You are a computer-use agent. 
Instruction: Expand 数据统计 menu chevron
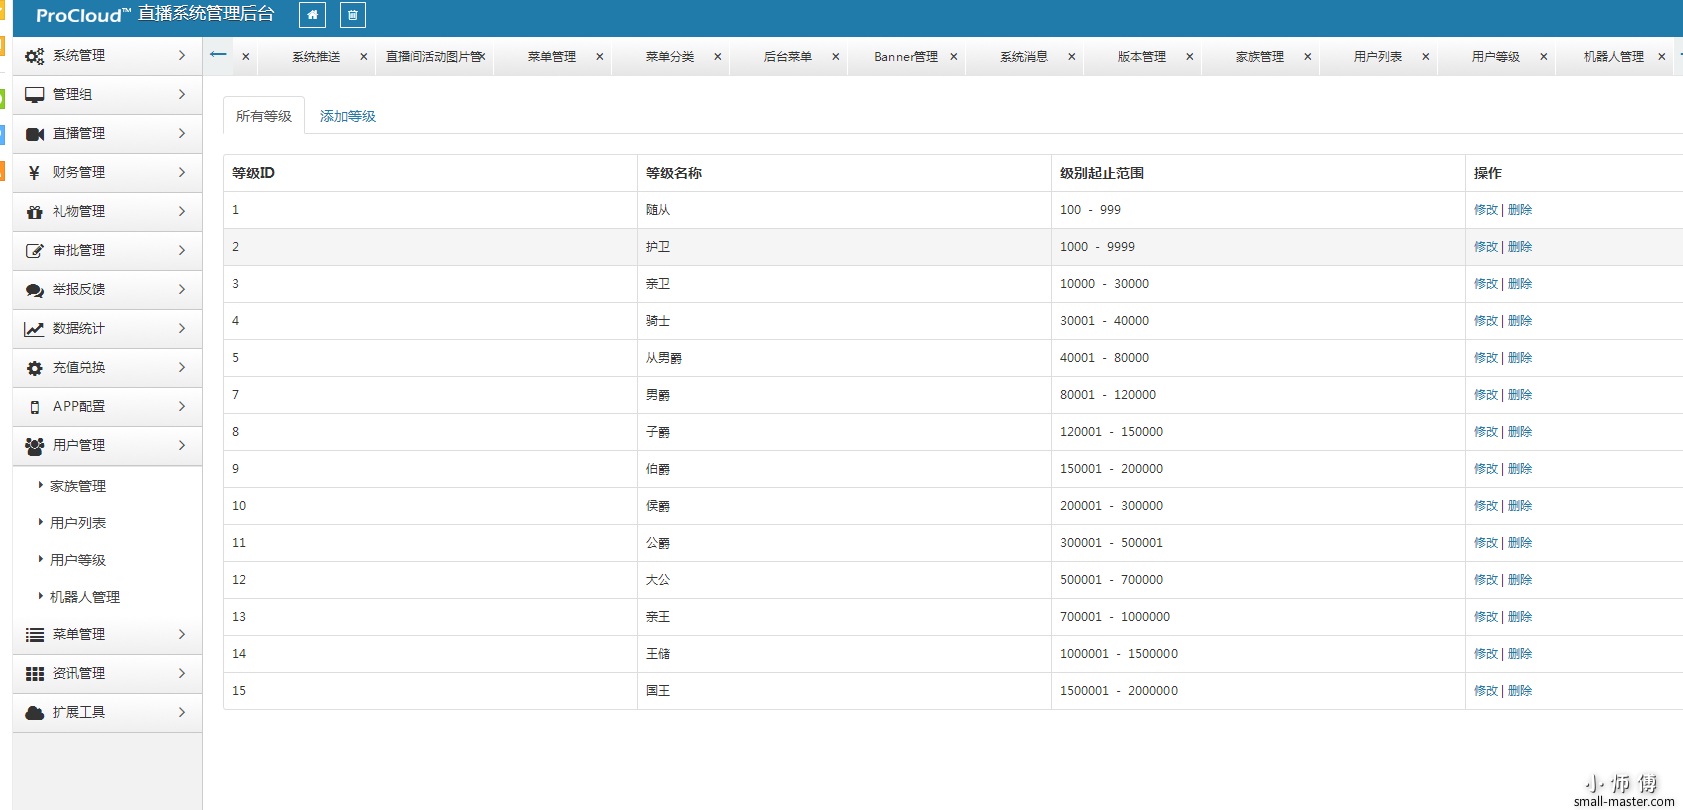point(182,328)
